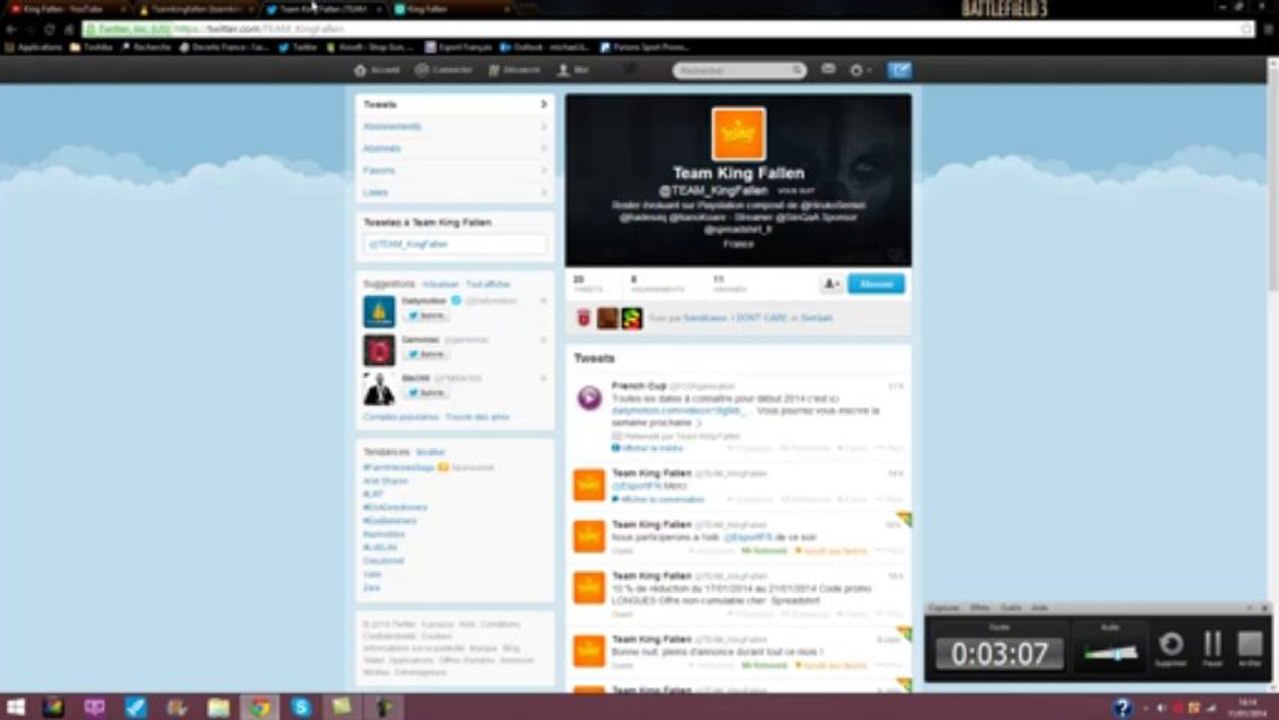1279x720 pixels.
Task: Open direct messages envelope icon
Action: coord(828,70)
